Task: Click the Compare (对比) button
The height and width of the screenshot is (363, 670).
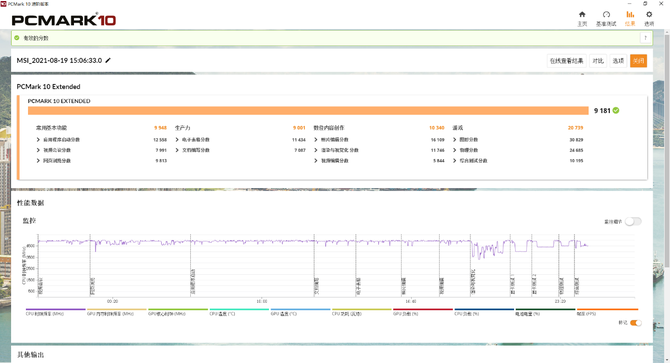Action: click(598, 61)
